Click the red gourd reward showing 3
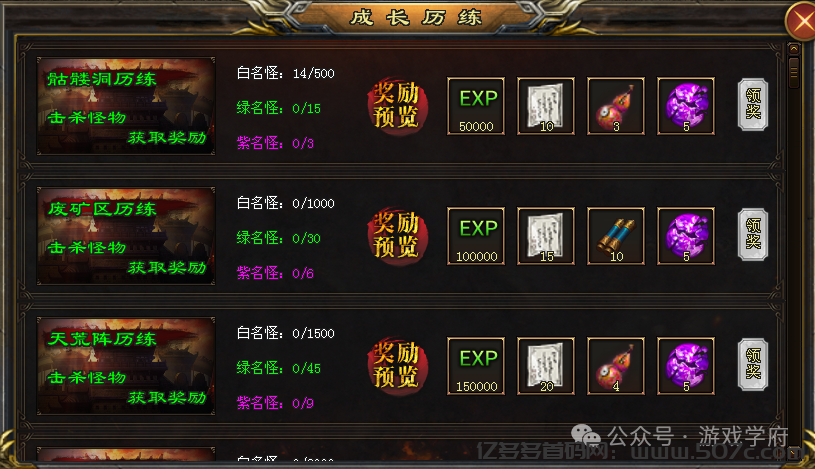The image size is (815, 469). point(616,106)
